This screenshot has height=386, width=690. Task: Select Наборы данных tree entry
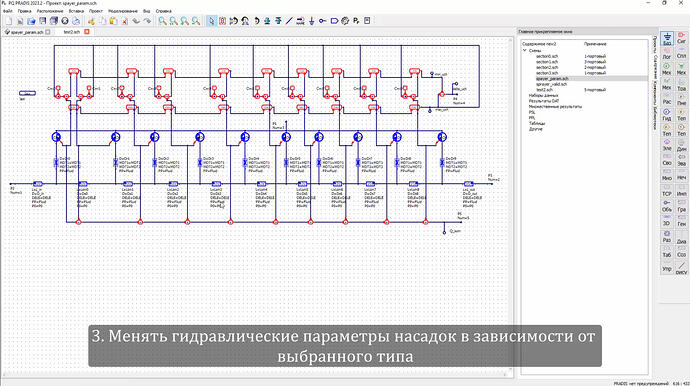543,96
